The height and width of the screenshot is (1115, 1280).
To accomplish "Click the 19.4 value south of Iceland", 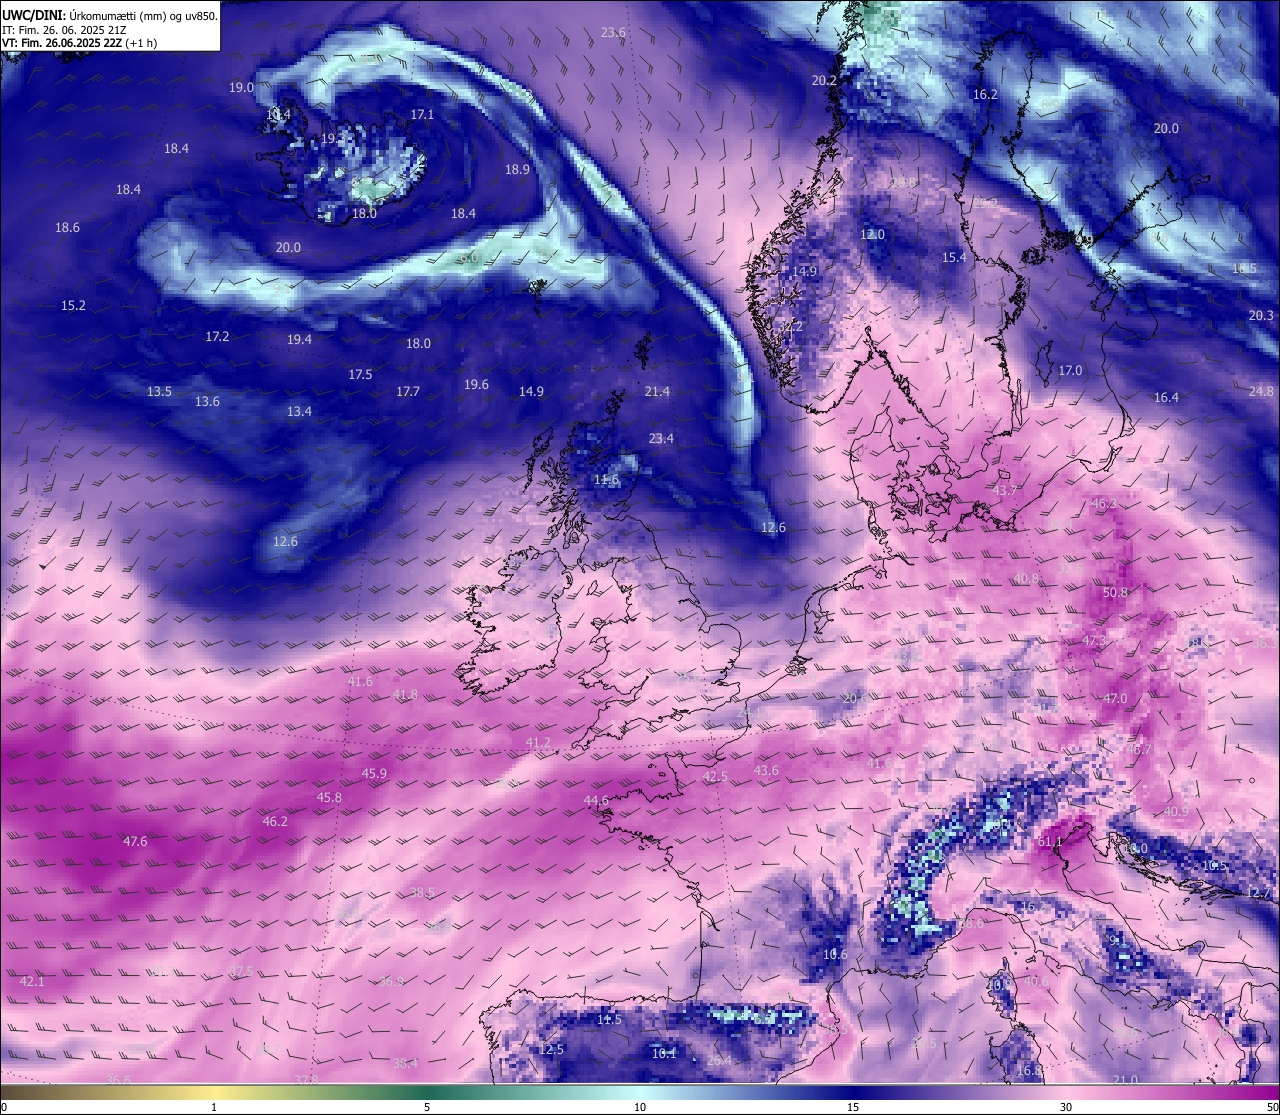I will [299, 340].
